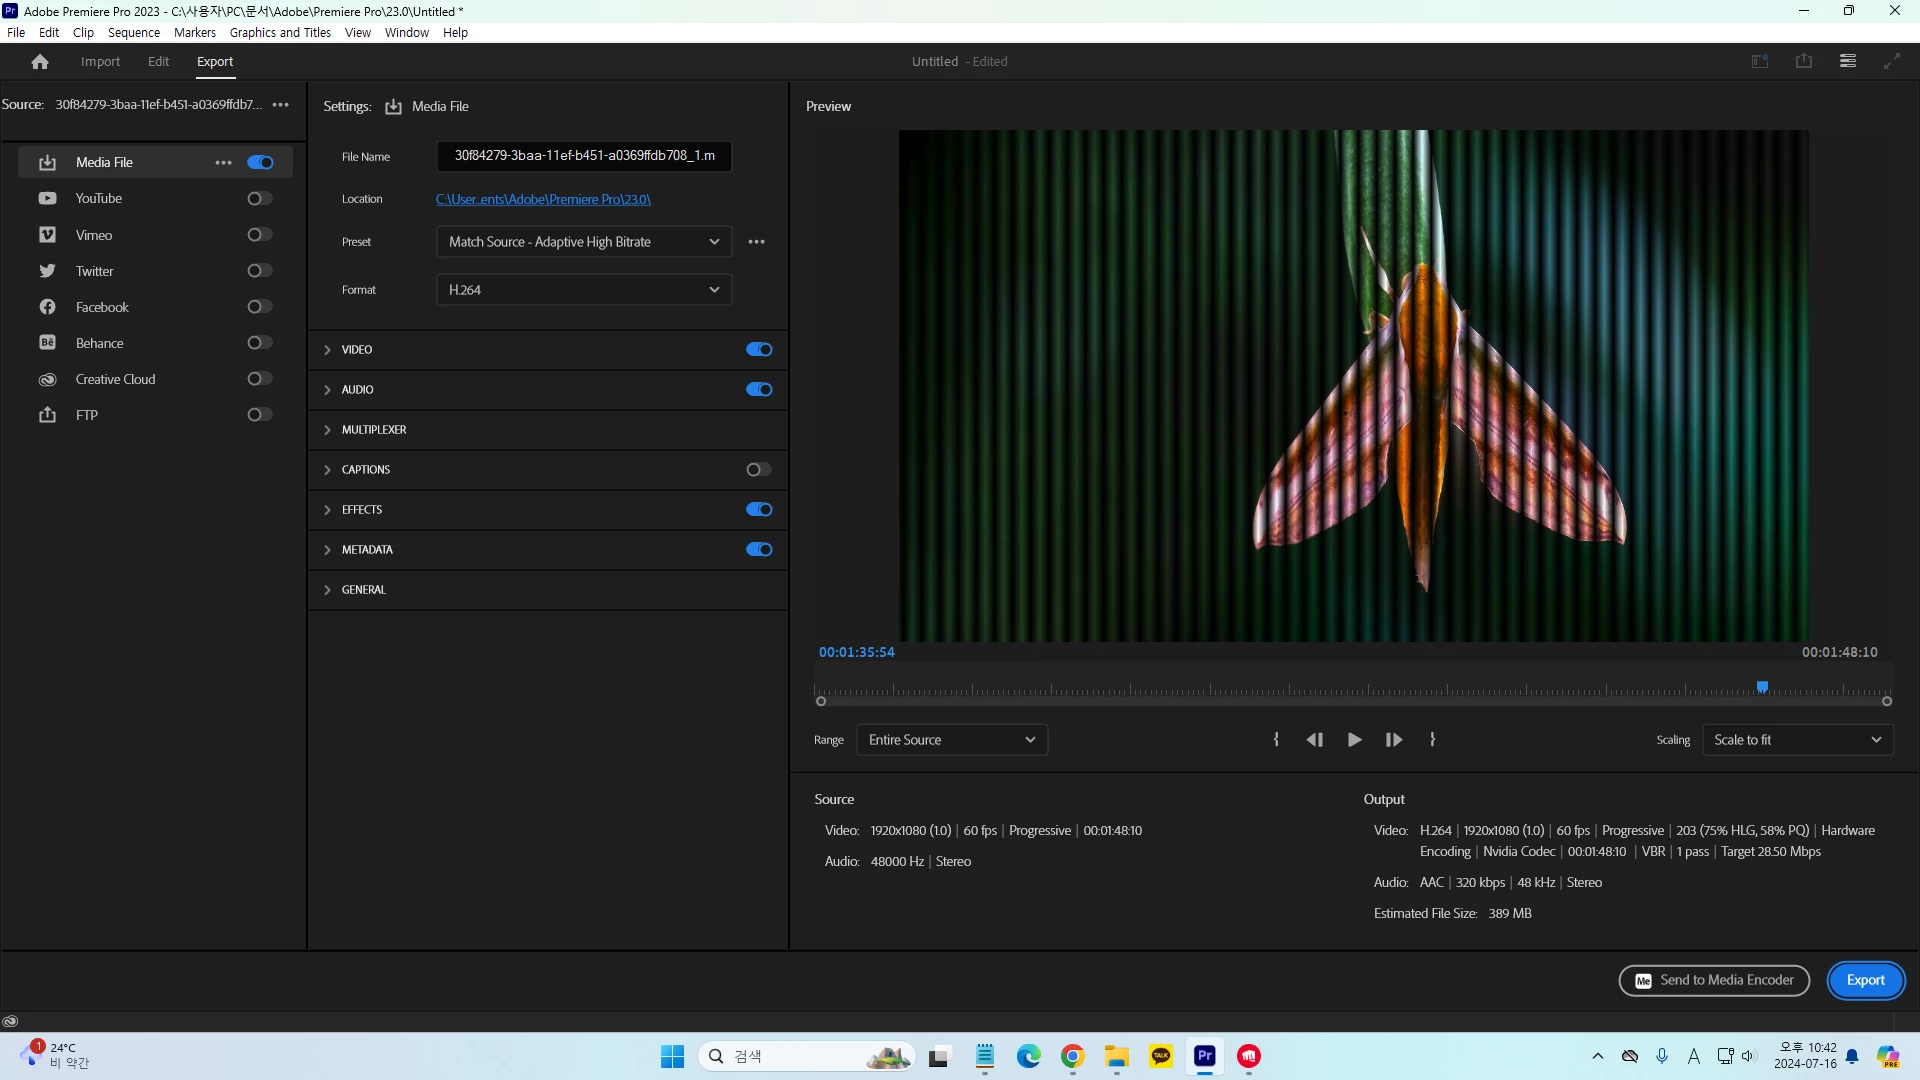The image size is (1920, 1080).
Task: Disable the EFFECTS section toggle
Action: coord(758,510)
